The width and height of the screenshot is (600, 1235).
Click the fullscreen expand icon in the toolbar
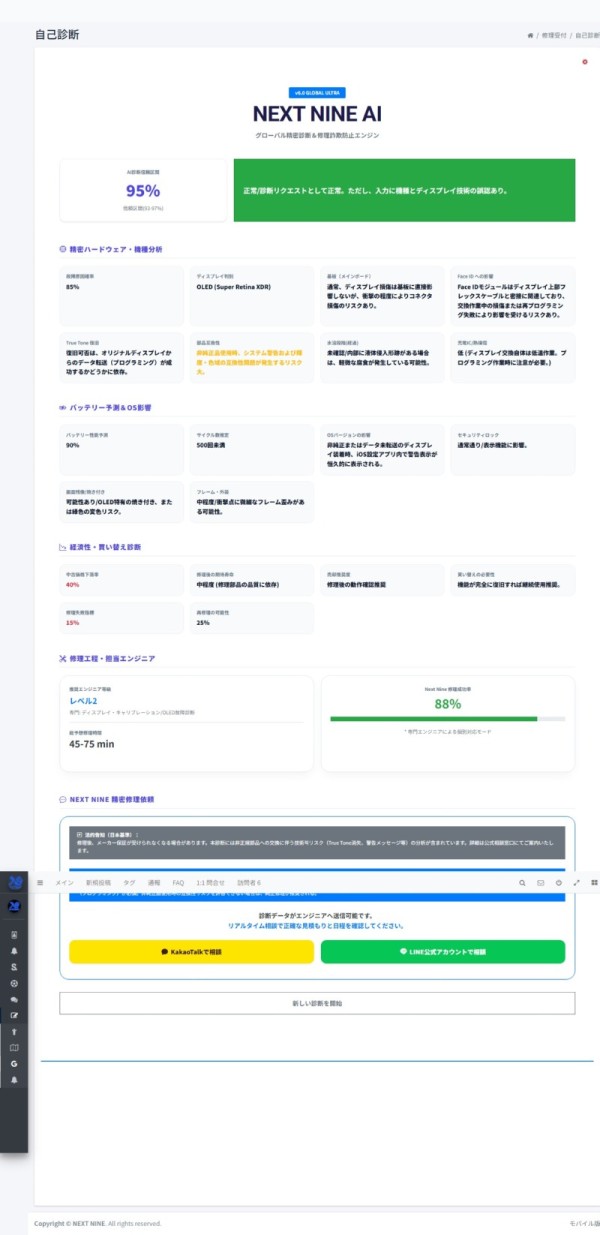click(577, 883)
